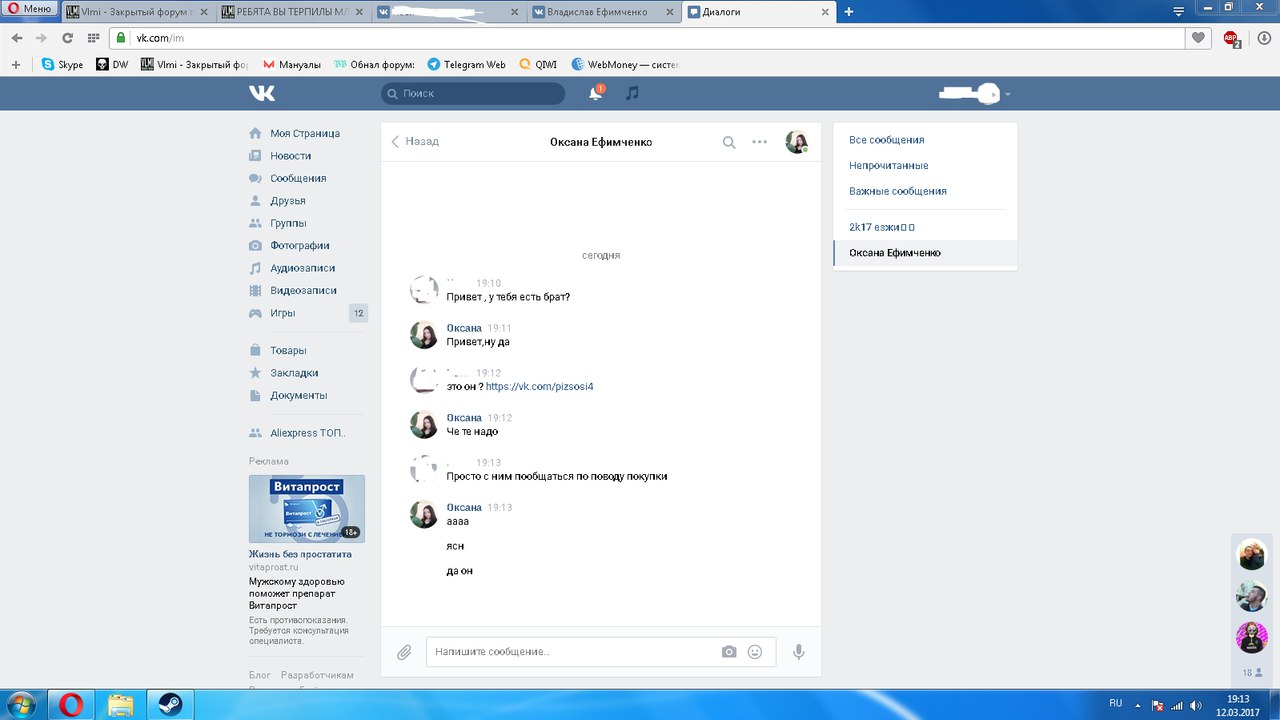Toggle the AdBlock extension icon

[x=1231, y=38]
